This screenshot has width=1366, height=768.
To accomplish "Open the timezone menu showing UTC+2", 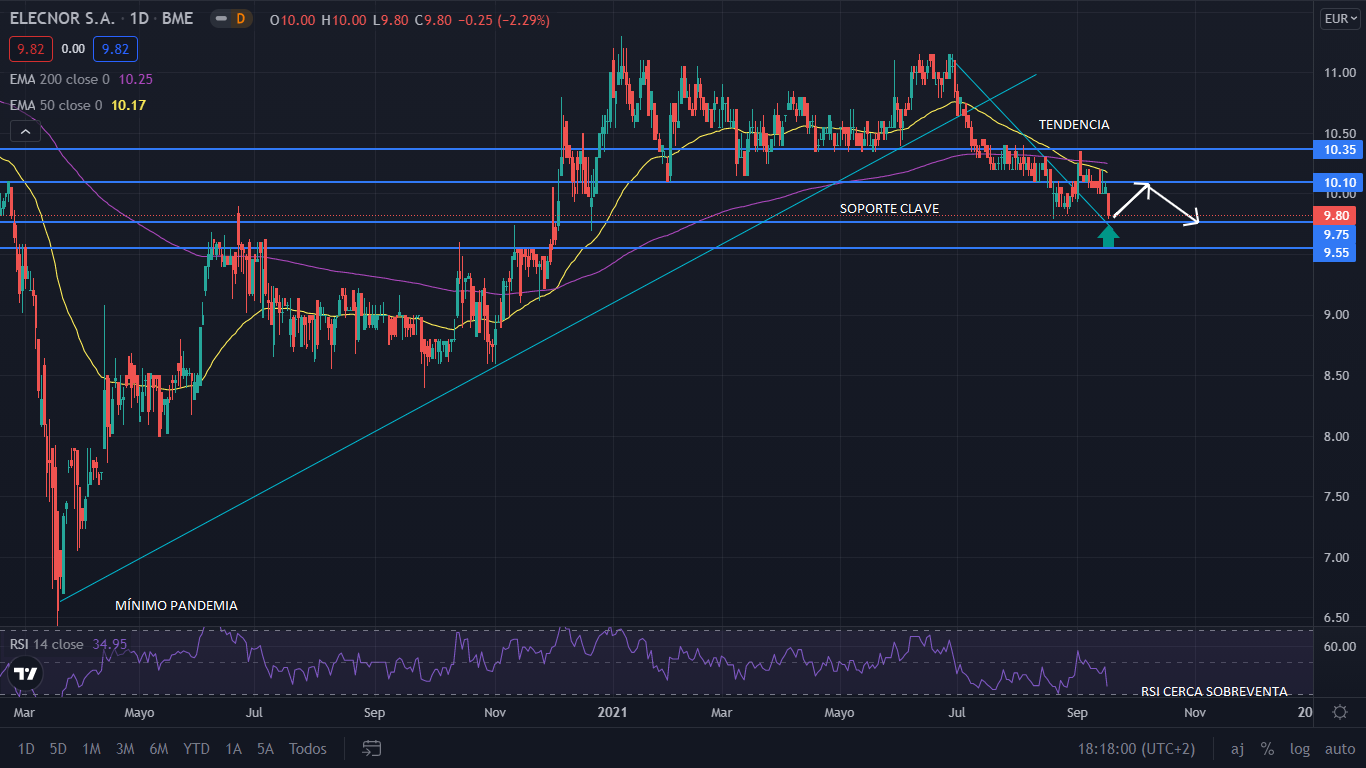I will (1136, 748).
